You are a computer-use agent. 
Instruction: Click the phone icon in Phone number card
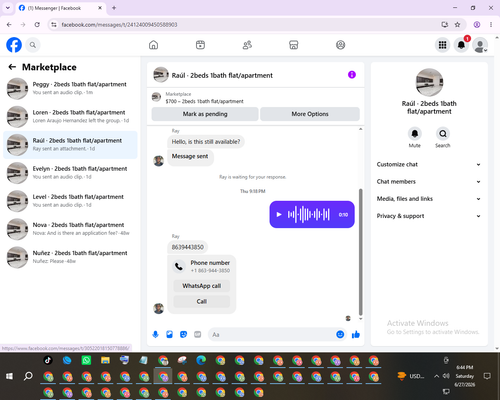pos(179,266)
